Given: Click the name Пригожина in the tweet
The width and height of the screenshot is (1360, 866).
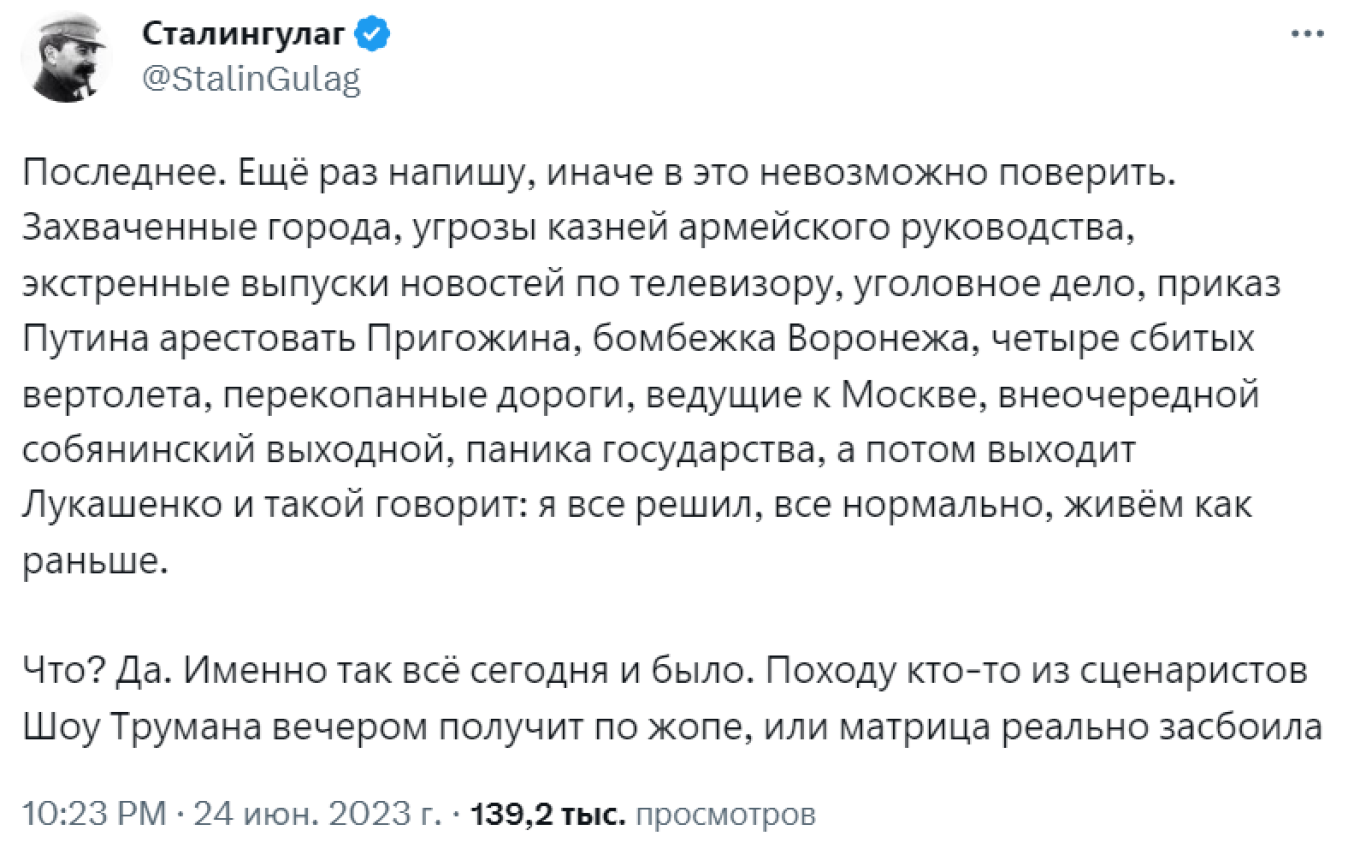Looking at the screenshot, I should click(x=469, y=340).
